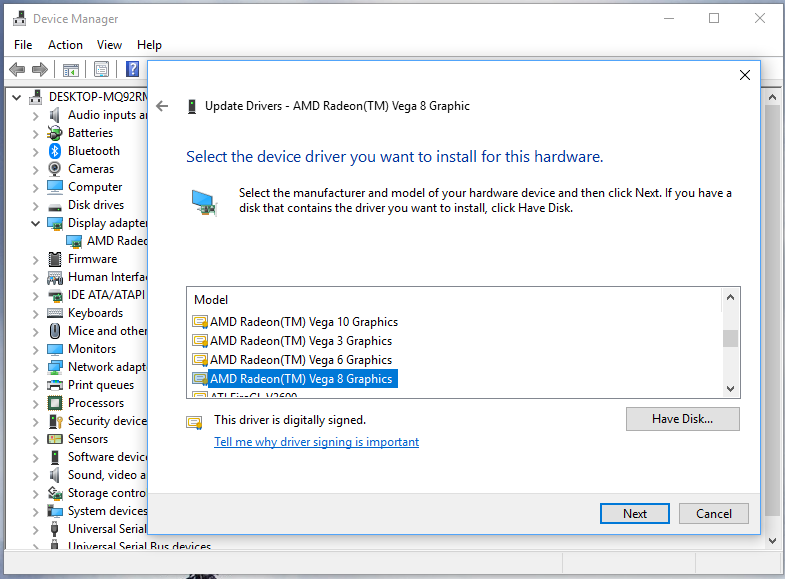
Task: Click the Model column header
Action: tap(211, 300)
